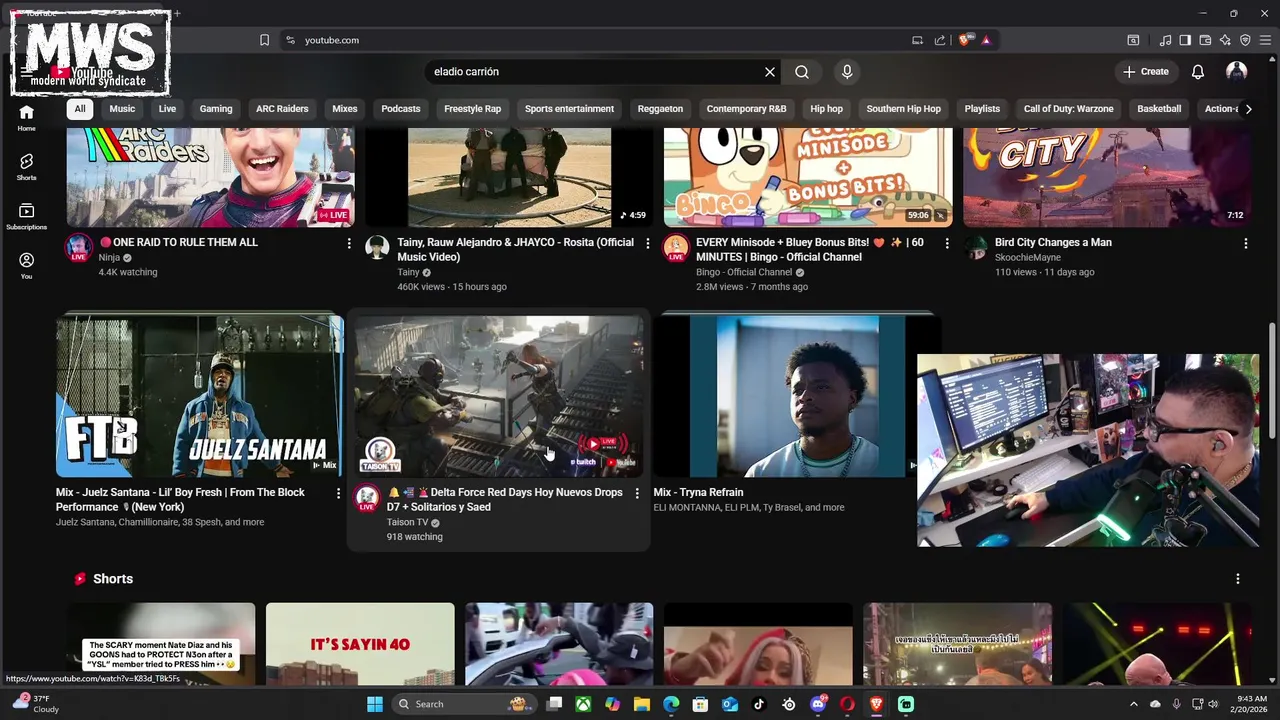Select the Mixes filter chip
This screenshot has width=1280, height=720.
(345, 109)
